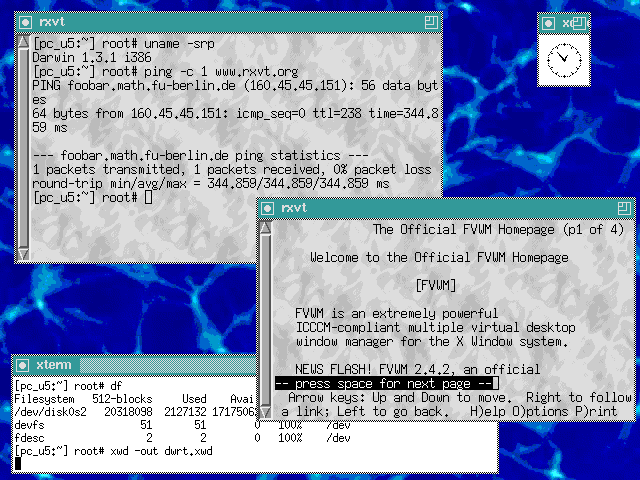Click 'devfs' row in xterm

point(182,425)
